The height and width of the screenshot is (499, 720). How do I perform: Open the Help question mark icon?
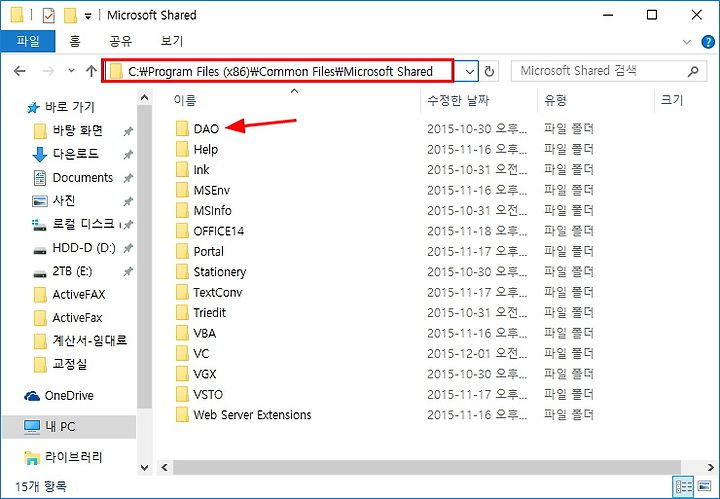[x=708, y=42]
